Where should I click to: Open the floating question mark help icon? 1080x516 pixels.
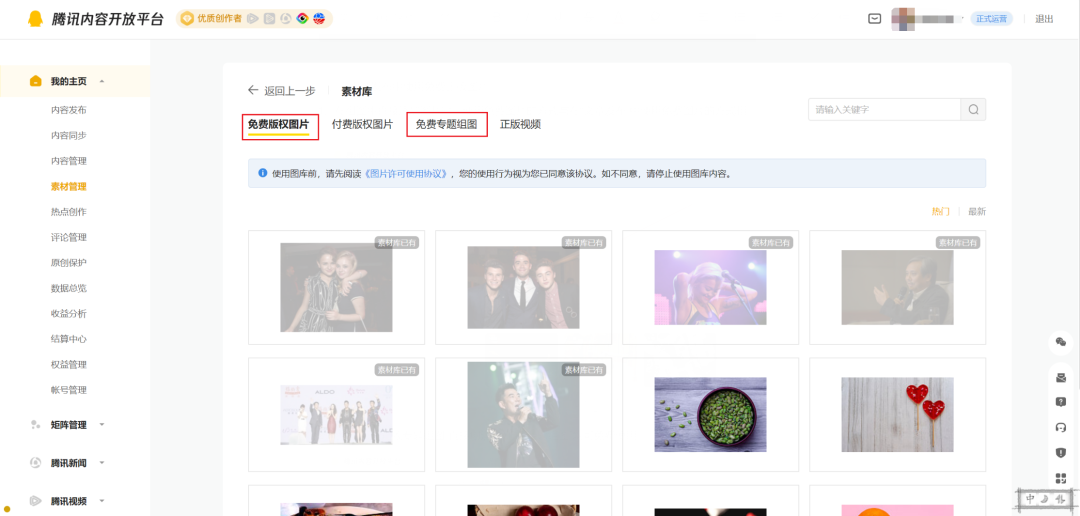[x=1061, y=402]
